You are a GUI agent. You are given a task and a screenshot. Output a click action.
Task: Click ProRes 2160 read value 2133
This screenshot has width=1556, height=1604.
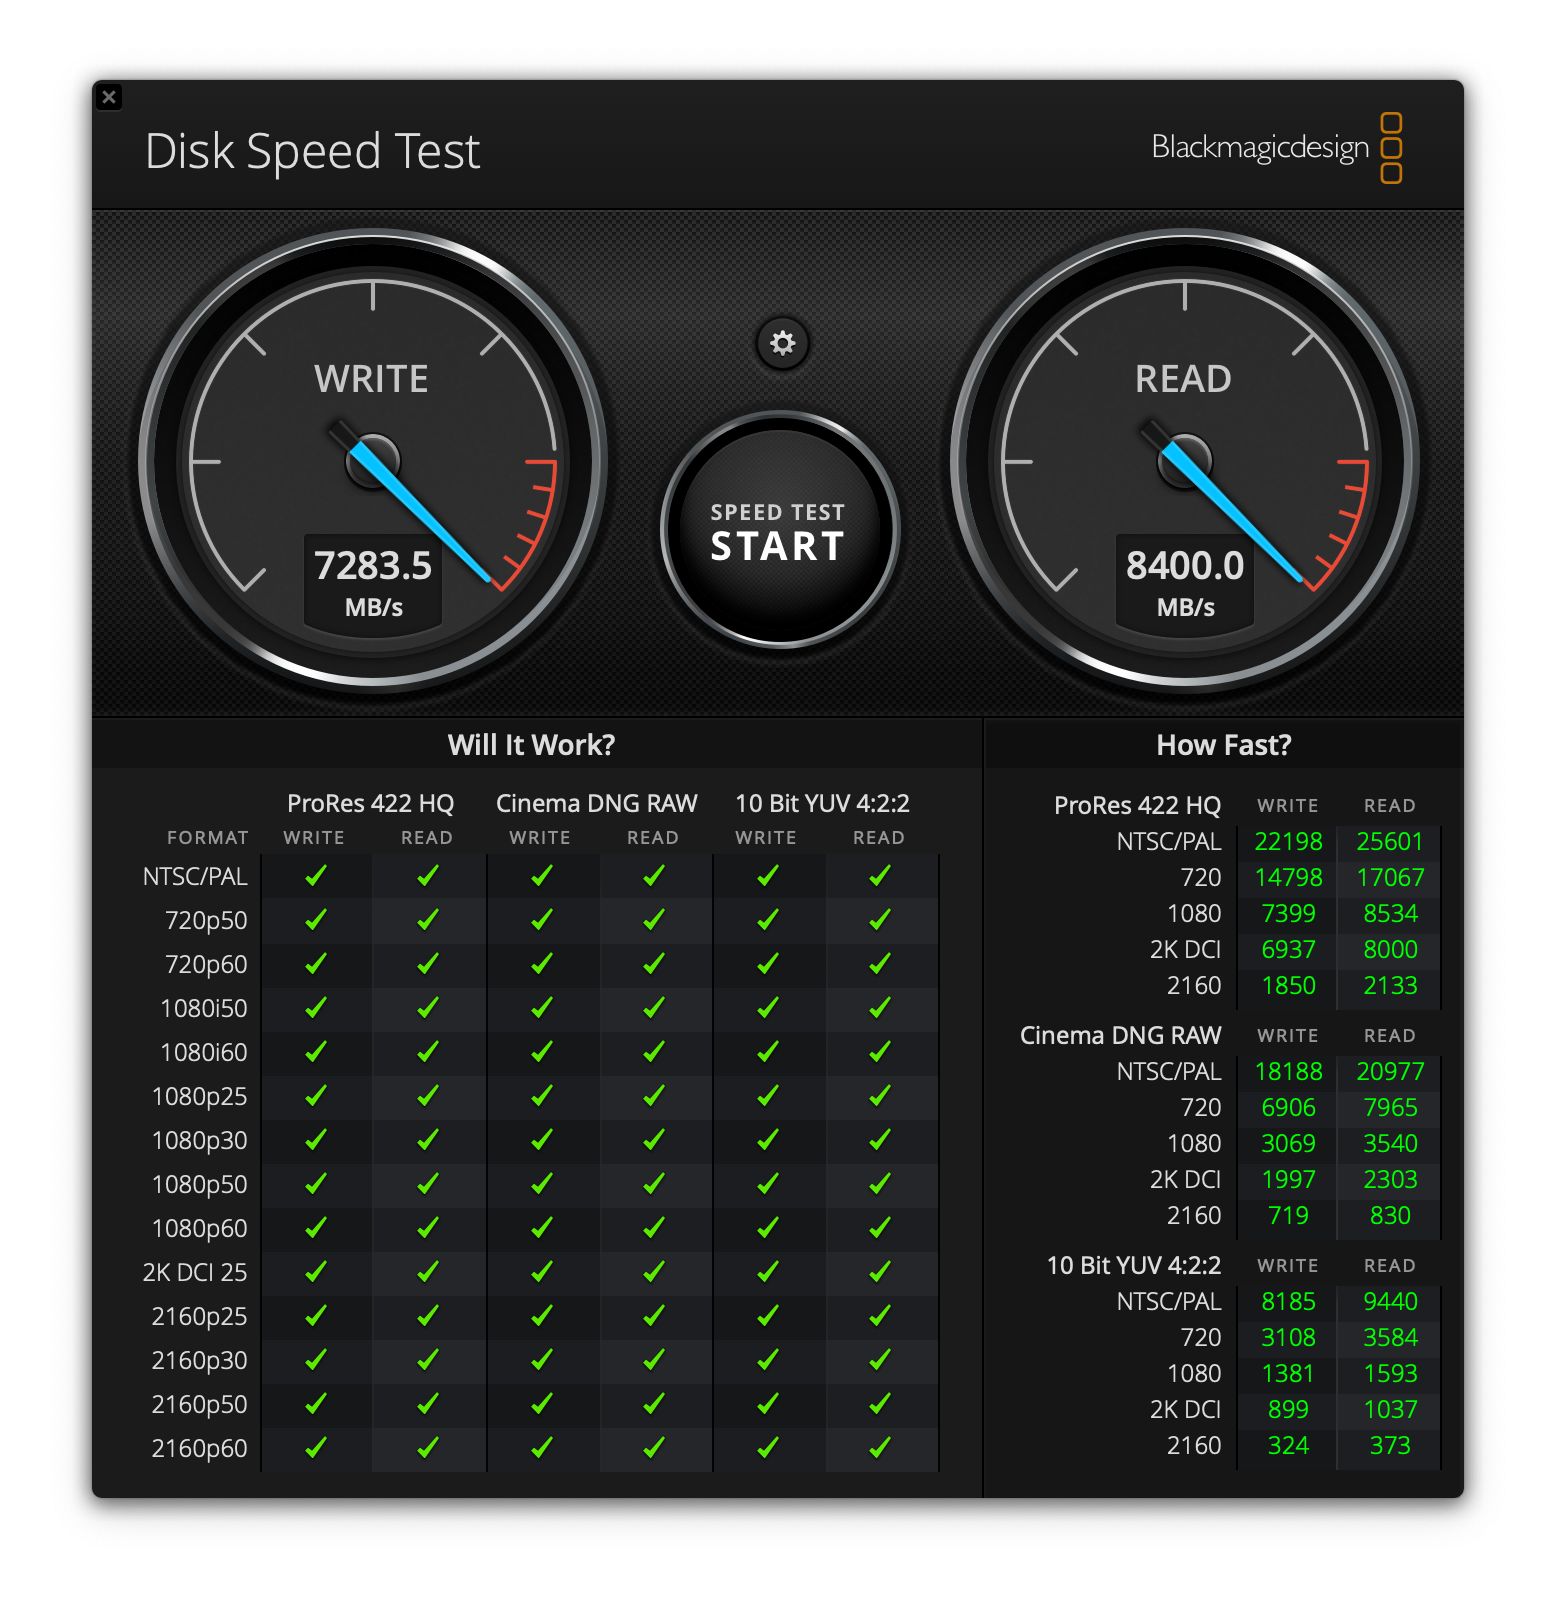click(1390, 986)
